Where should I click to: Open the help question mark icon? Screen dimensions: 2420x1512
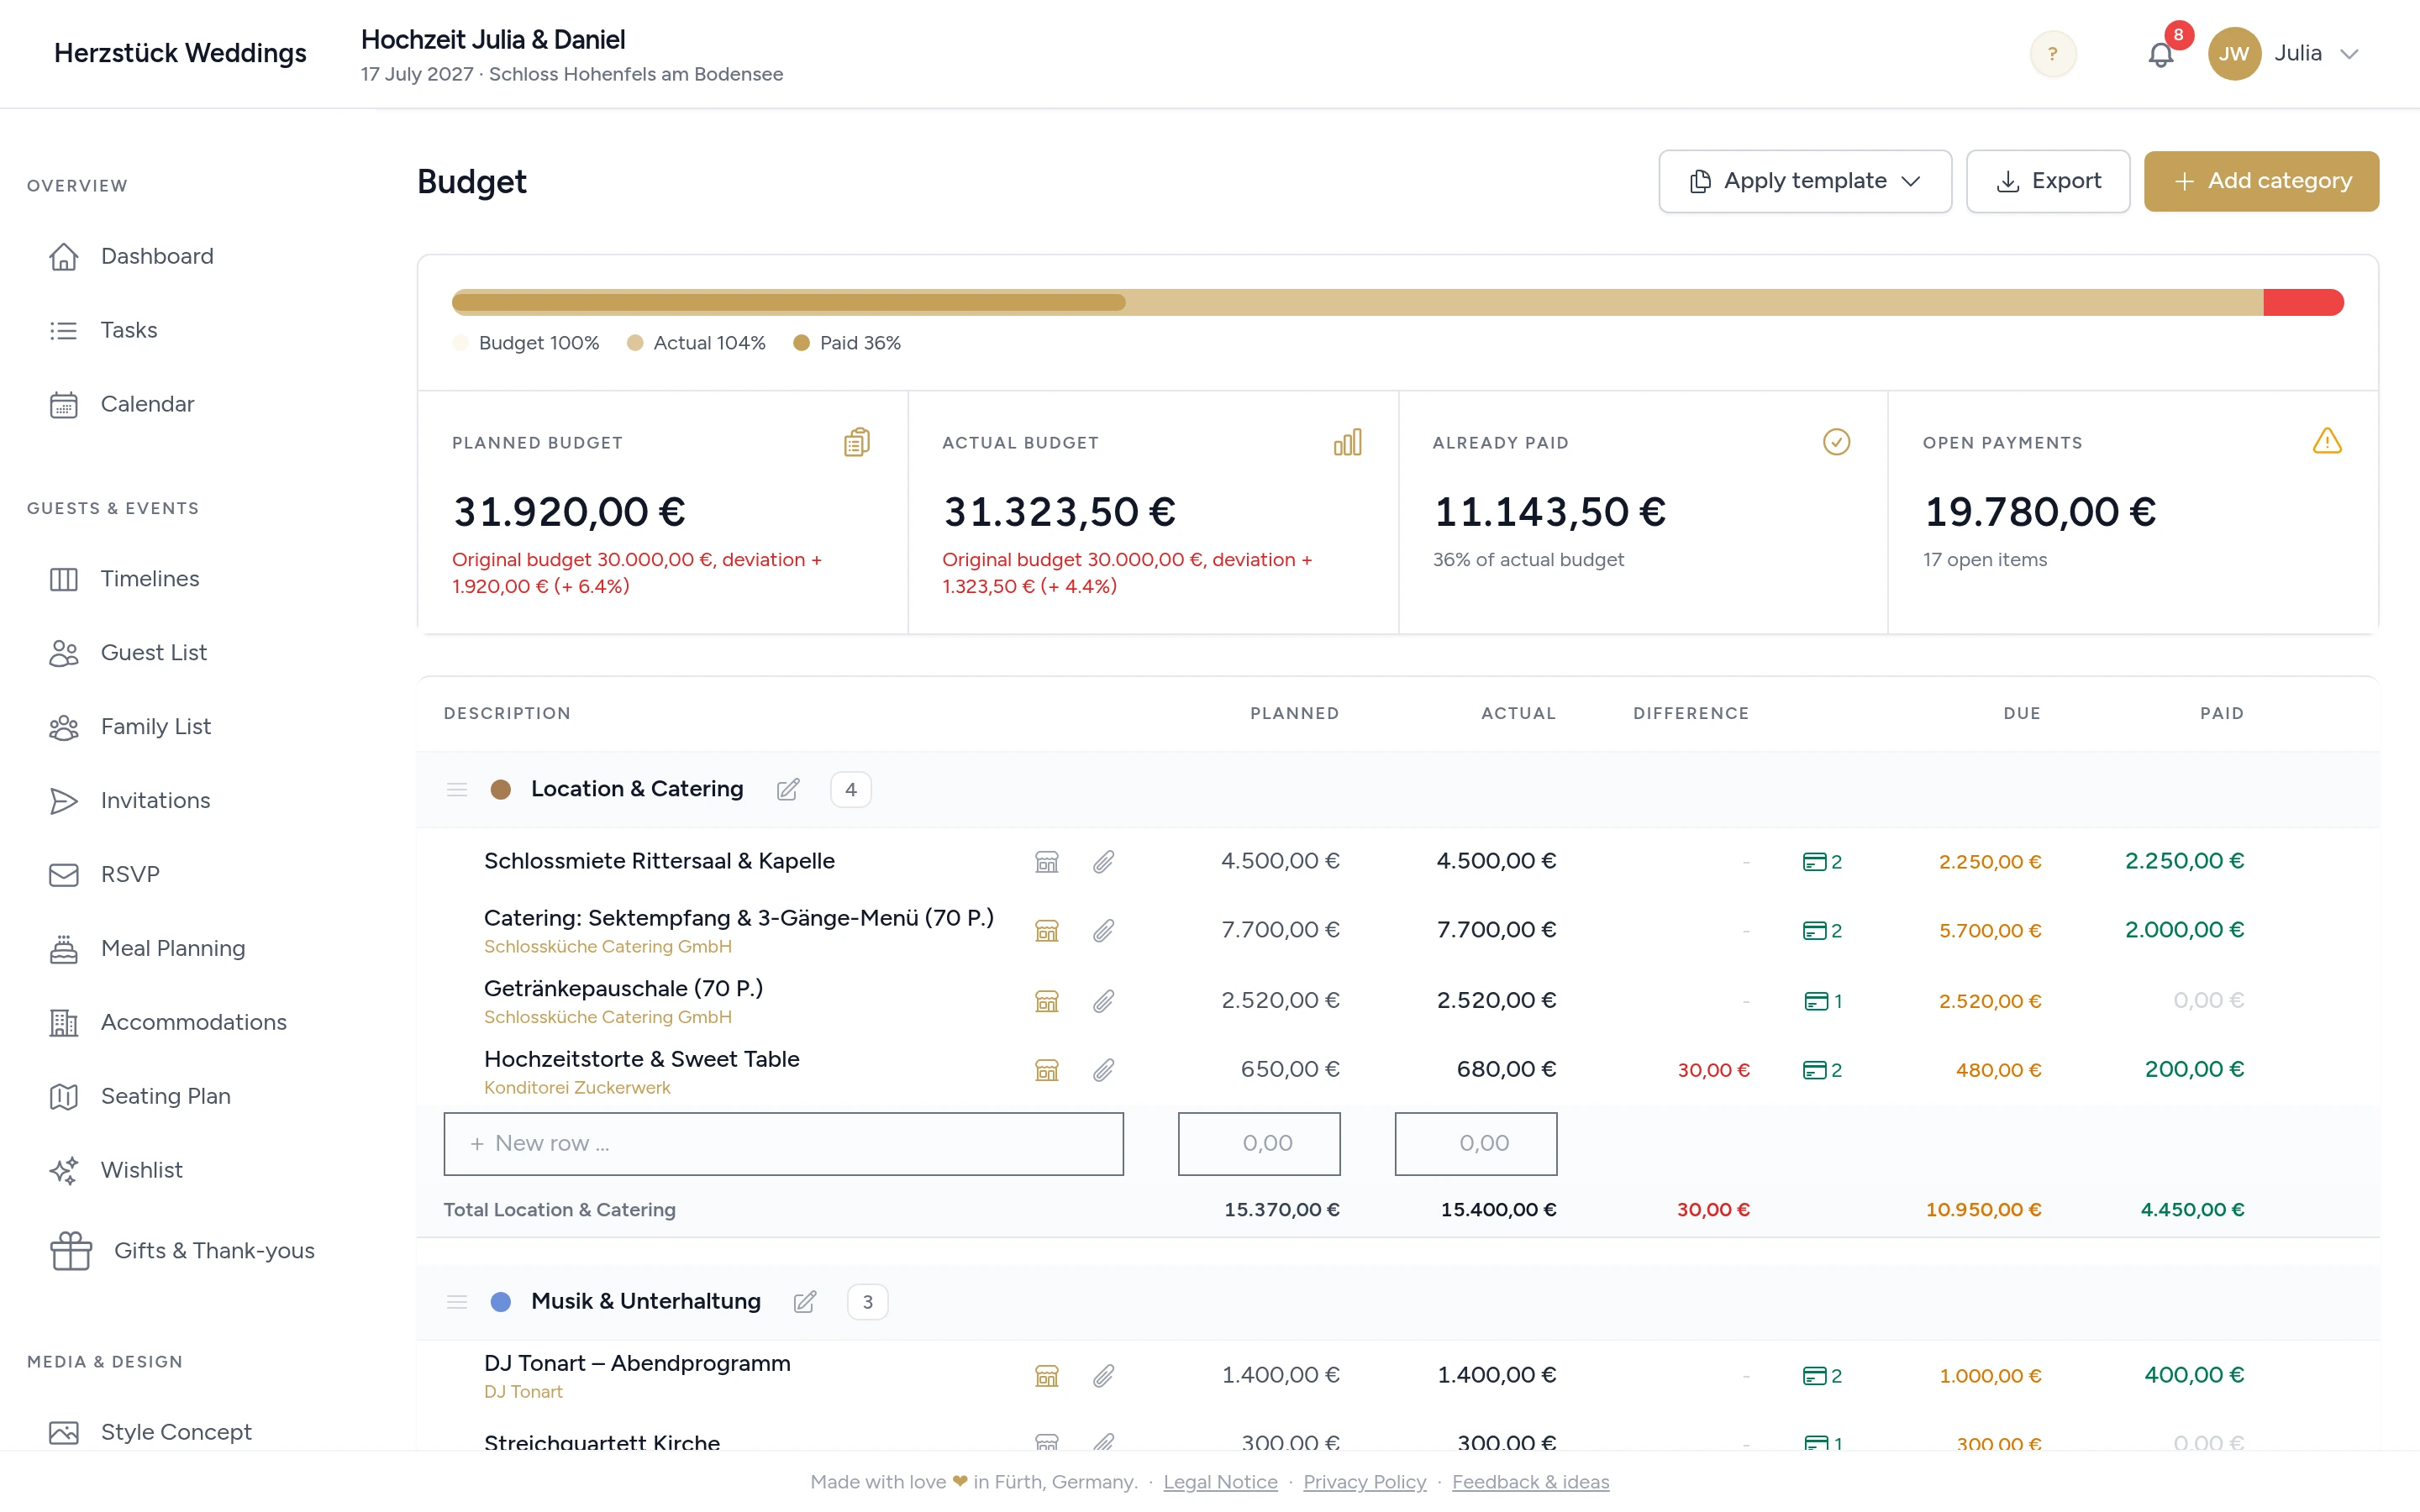[x=2053, y=53]
